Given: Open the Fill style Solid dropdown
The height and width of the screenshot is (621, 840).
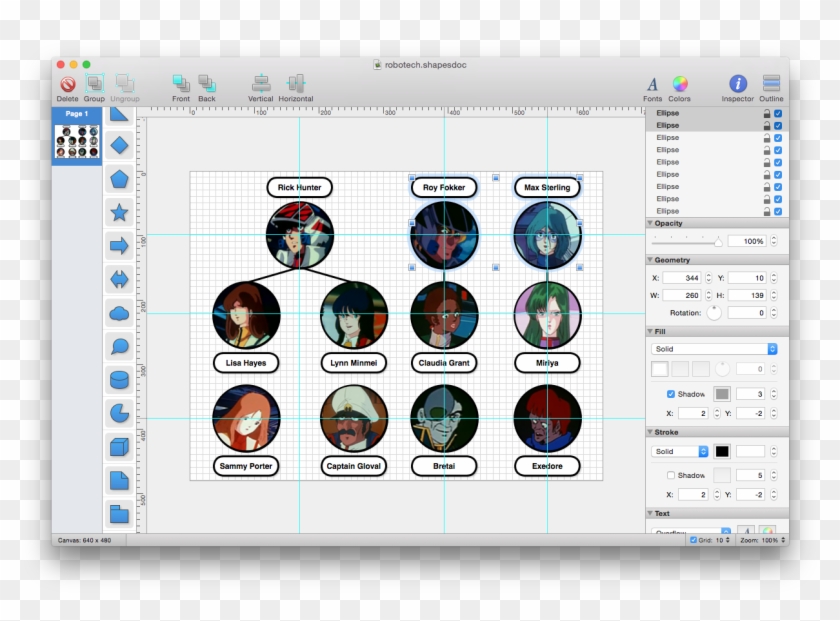Looking at the screenshot, I should [714, 349].
